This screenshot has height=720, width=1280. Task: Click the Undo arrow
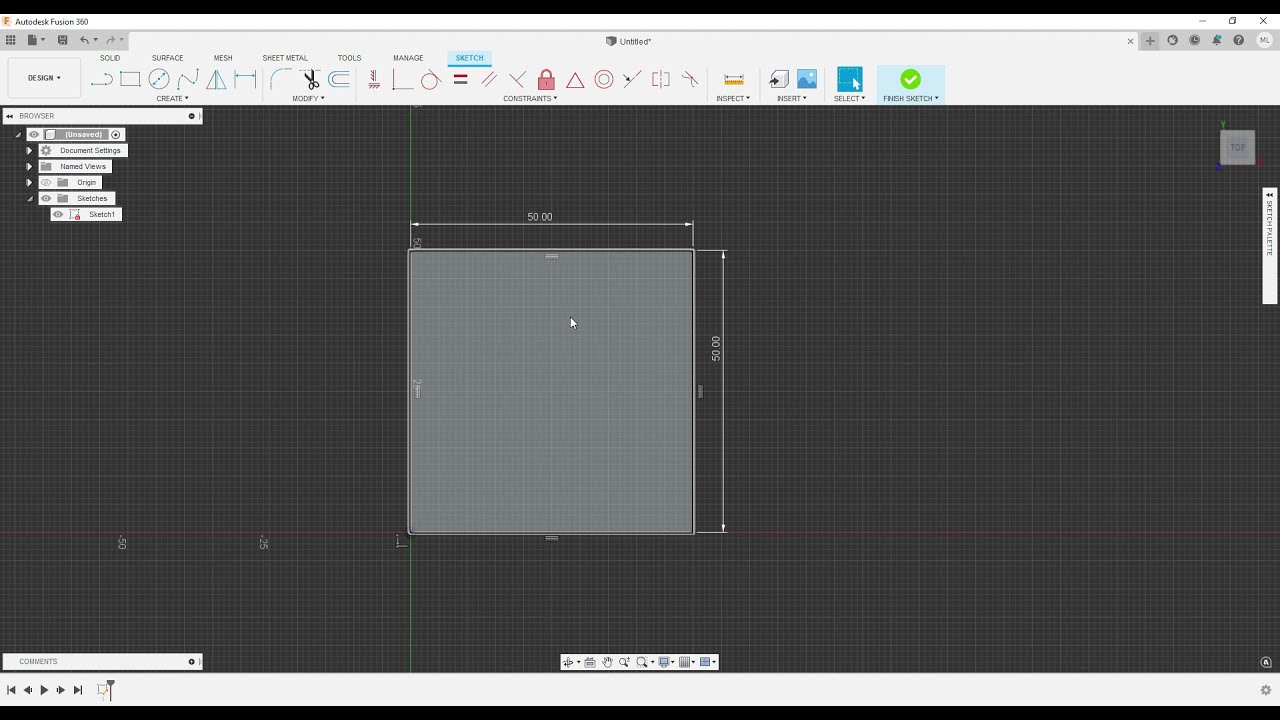click(85, 40)
